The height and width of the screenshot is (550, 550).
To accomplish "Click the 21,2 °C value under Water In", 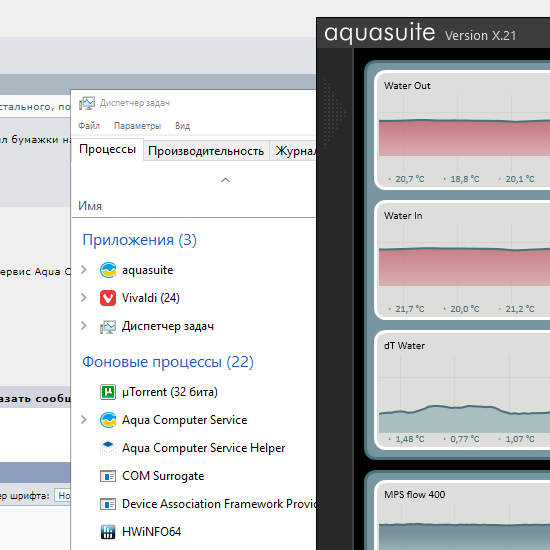I will (520, 309).
